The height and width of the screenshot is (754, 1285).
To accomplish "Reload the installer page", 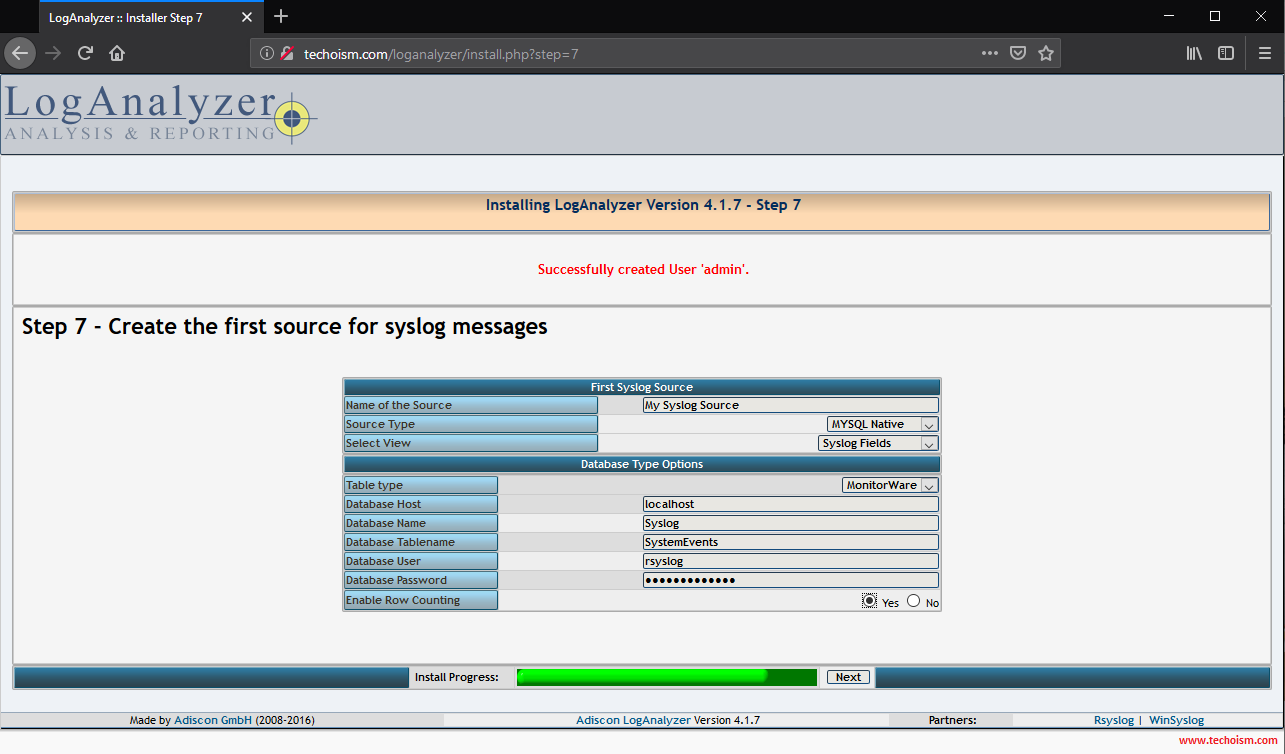I will (85, 53).
